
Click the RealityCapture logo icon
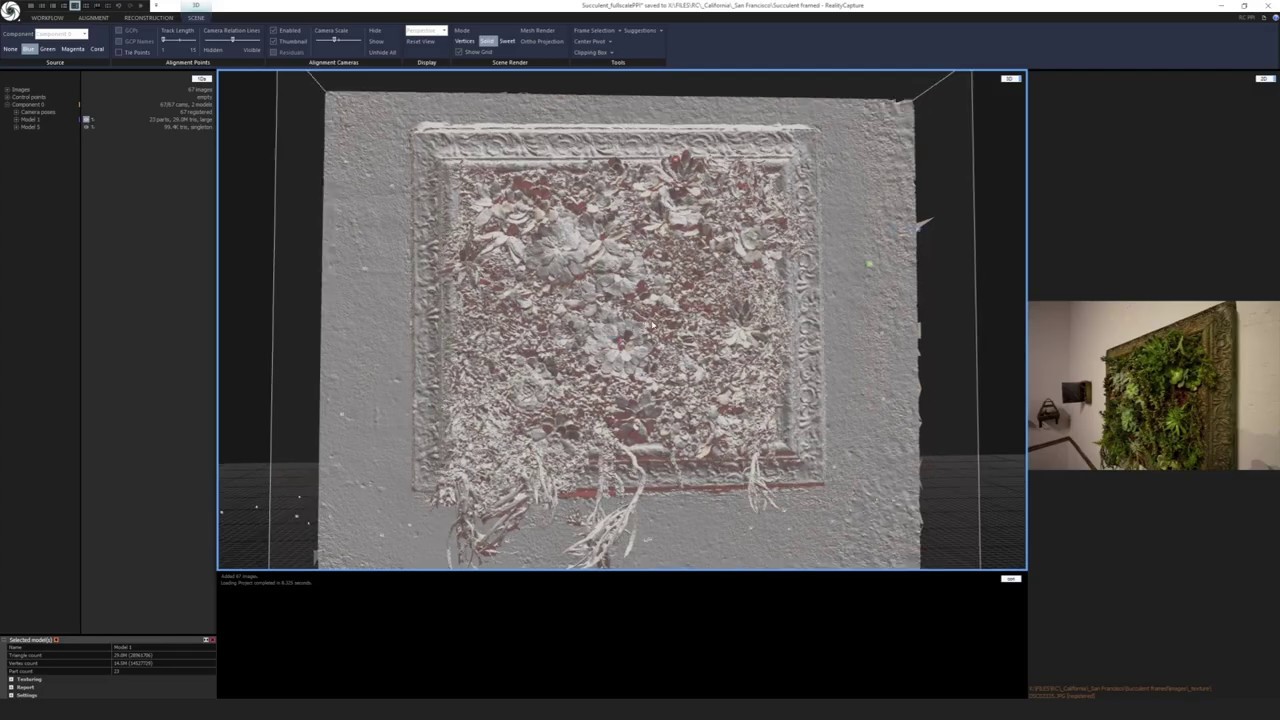10,11
